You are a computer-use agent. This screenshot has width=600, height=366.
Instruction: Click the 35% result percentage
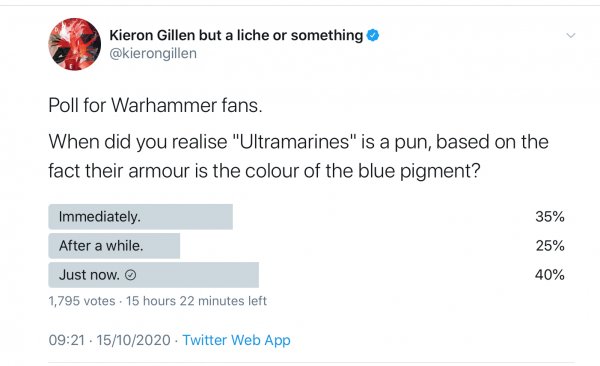pyautogui.click(x=550, y=217)
